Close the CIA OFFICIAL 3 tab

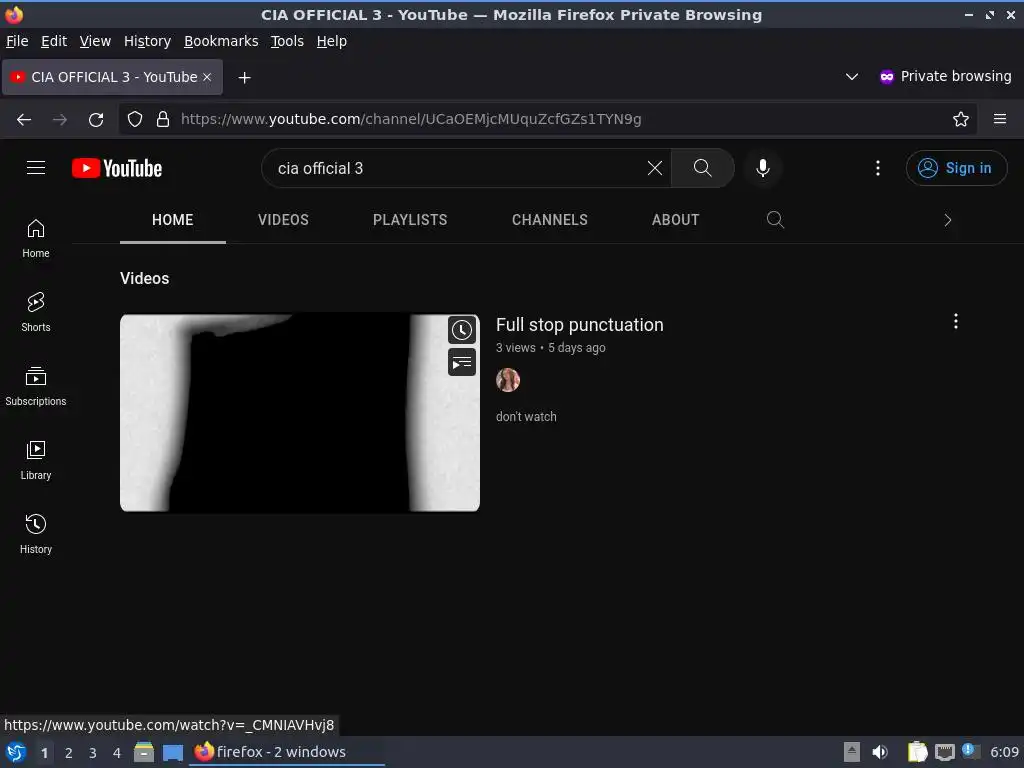coord(207,77)
